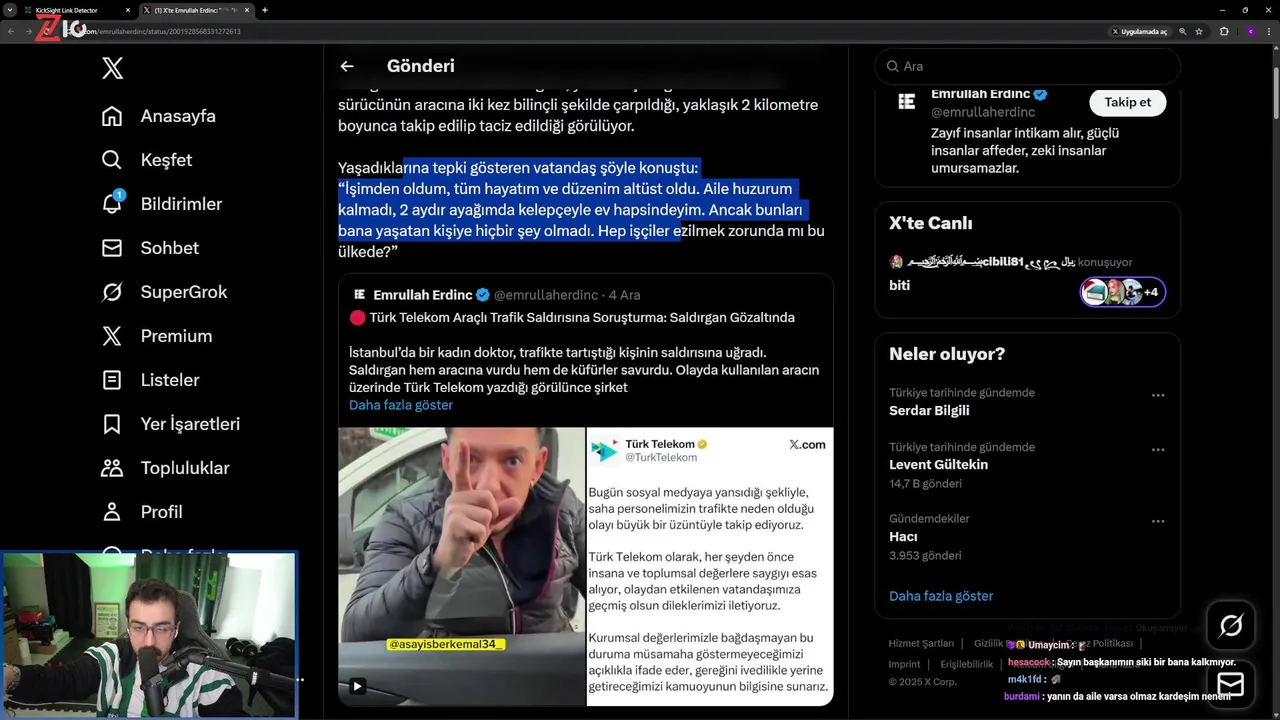Click the '4 Ara' date on quoted post
This screenshot has width=1280, height=720.
pos(624,295)
